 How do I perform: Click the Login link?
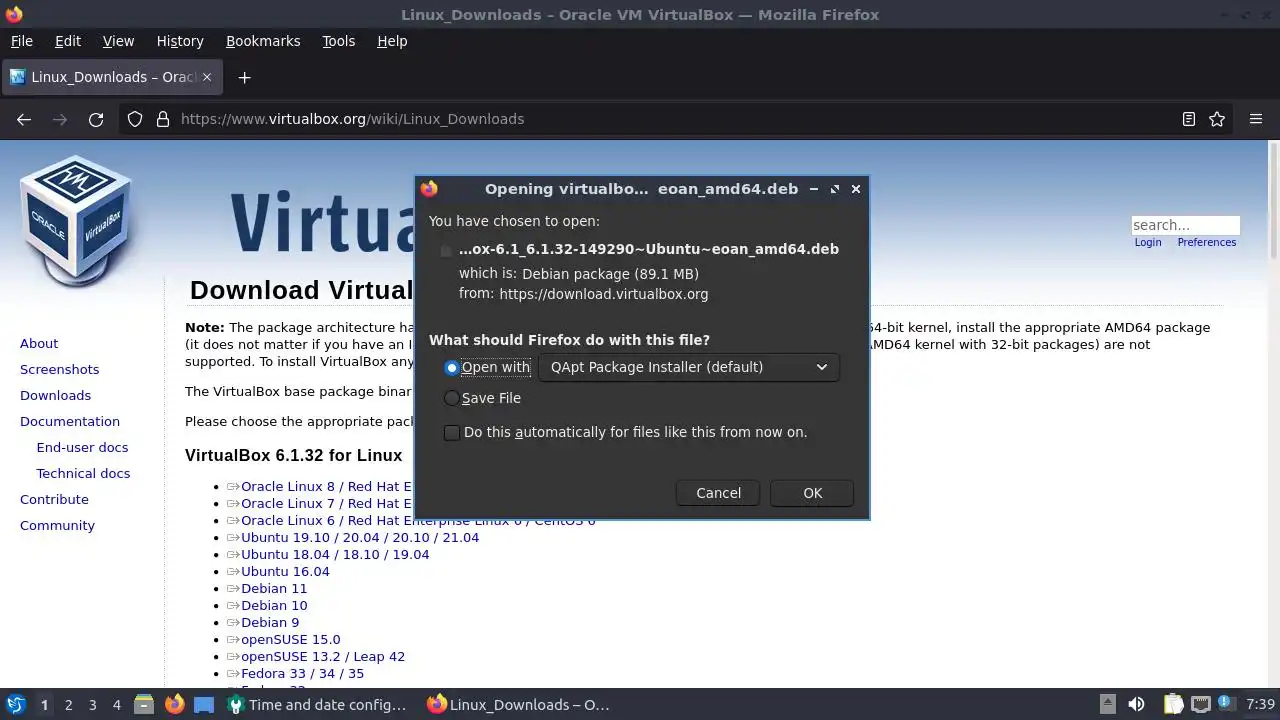1148,242
